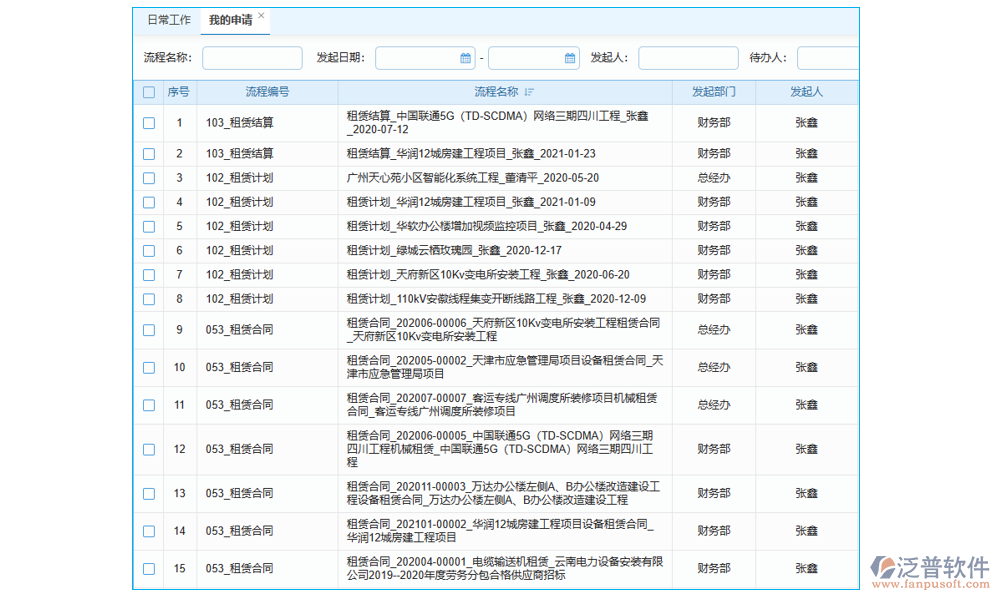Screen dimensions: 1000x600
Task: Open the end date calendar picker icon
Action: click(x=569, y=58)
